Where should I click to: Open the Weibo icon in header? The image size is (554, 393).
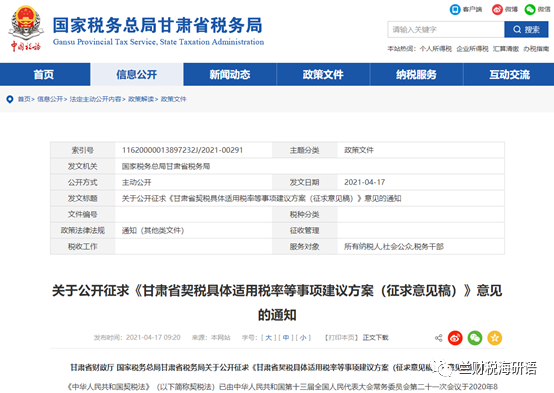(x=497, y=9)
